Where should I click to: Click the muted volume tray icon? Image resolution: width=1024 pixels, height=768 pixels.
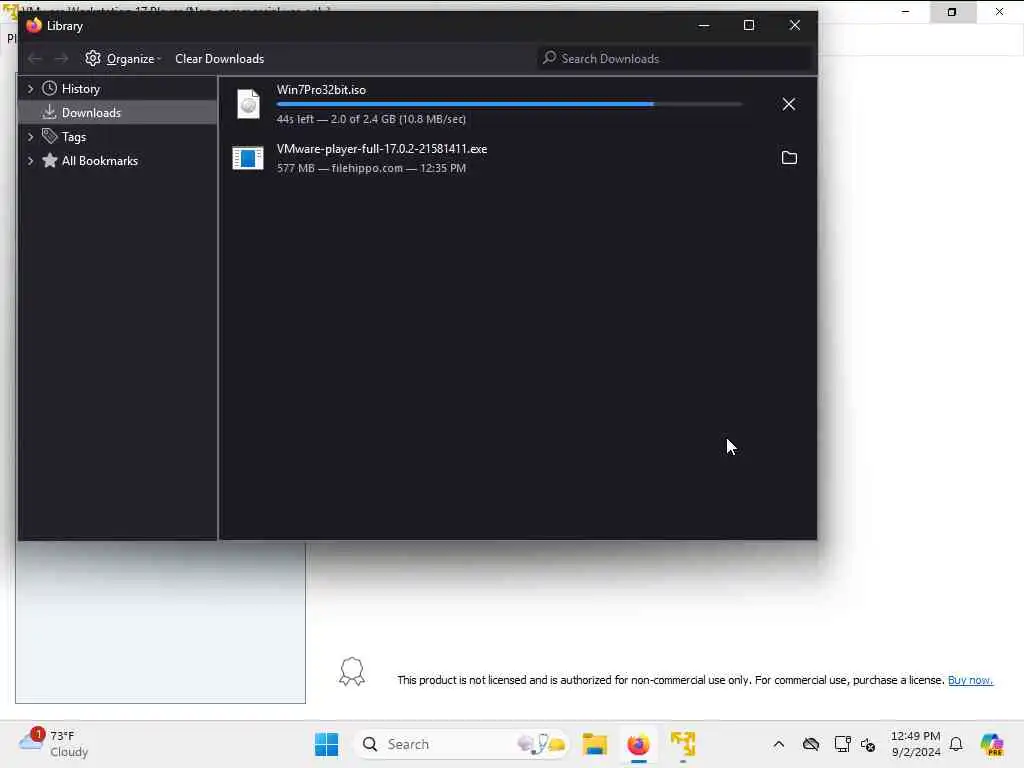point(868,744)
